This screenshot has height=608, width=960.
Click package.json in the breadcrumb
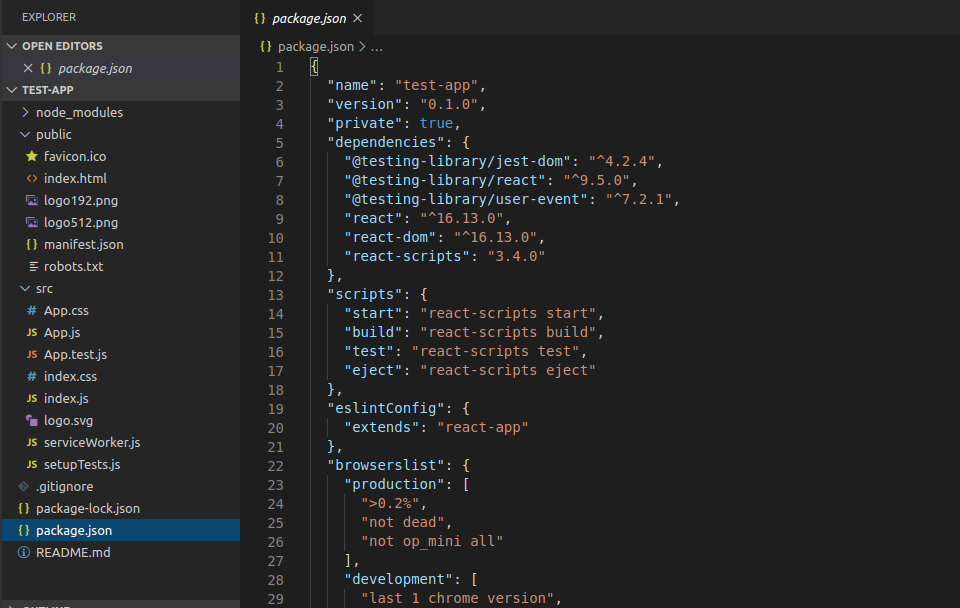pyautogui.click(x=315, y=47)
